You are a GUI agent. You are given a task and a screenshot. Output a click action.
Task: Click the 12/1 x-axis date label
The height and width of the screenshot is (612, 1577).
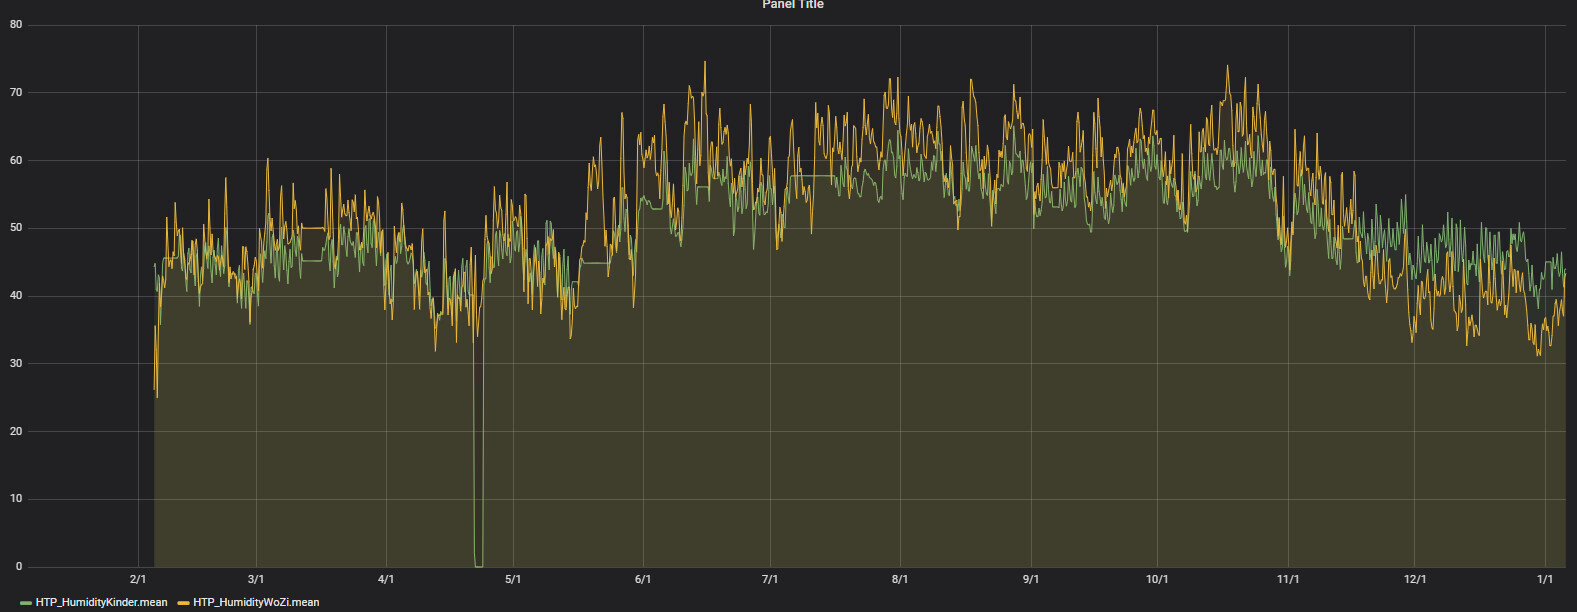coord(1415,579)
